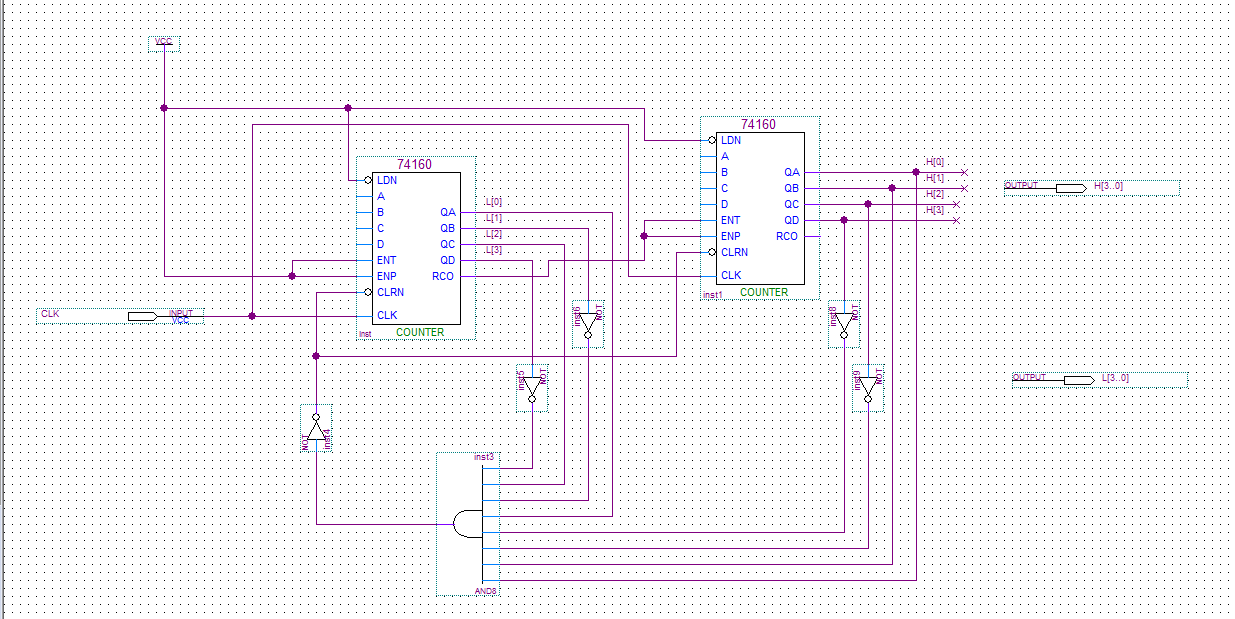Click the LDN port on left counter

[x=387, y=180]
